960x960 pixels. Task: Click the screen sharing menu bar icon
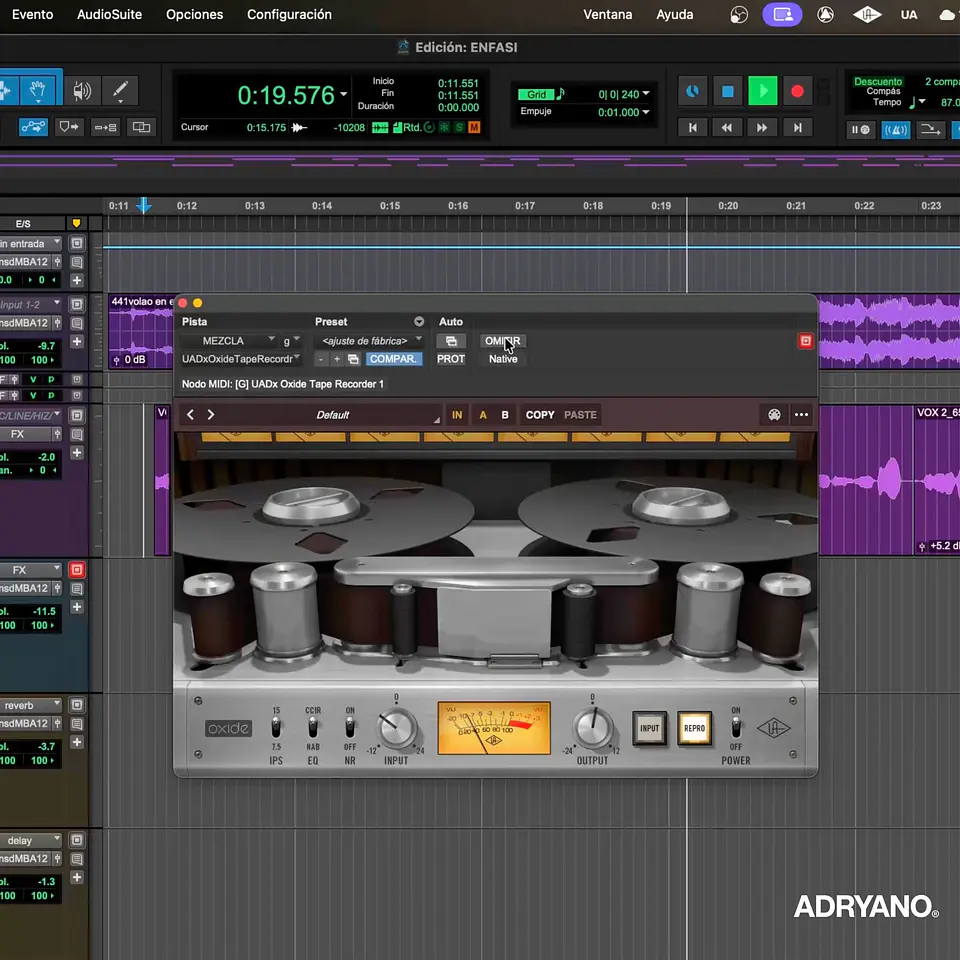pos(782,14)
